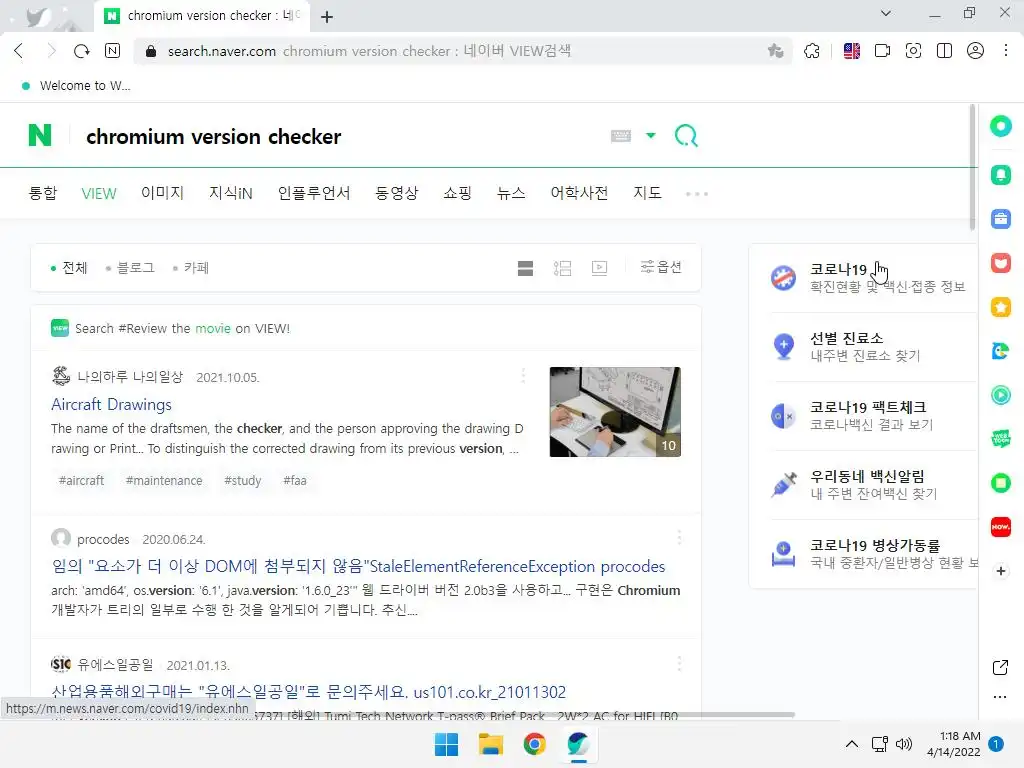Open the Windows Start menu
Image resolution: width=1024 pixels, height=768 pixels.
[447, 744]
